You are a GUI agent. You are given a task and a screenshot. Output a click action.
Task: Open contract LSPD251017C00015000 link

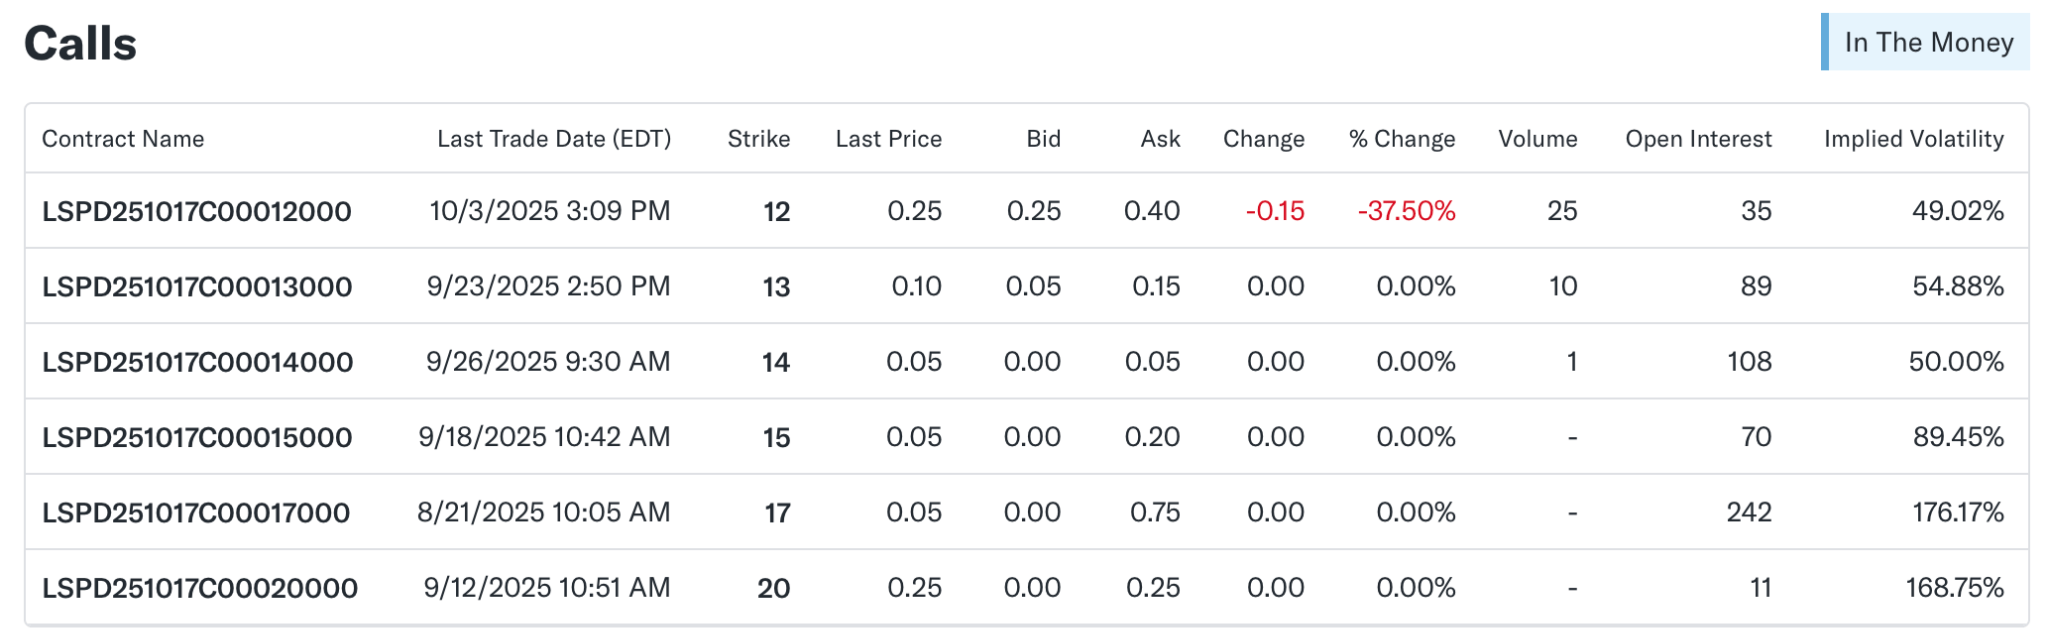[196, 438]
